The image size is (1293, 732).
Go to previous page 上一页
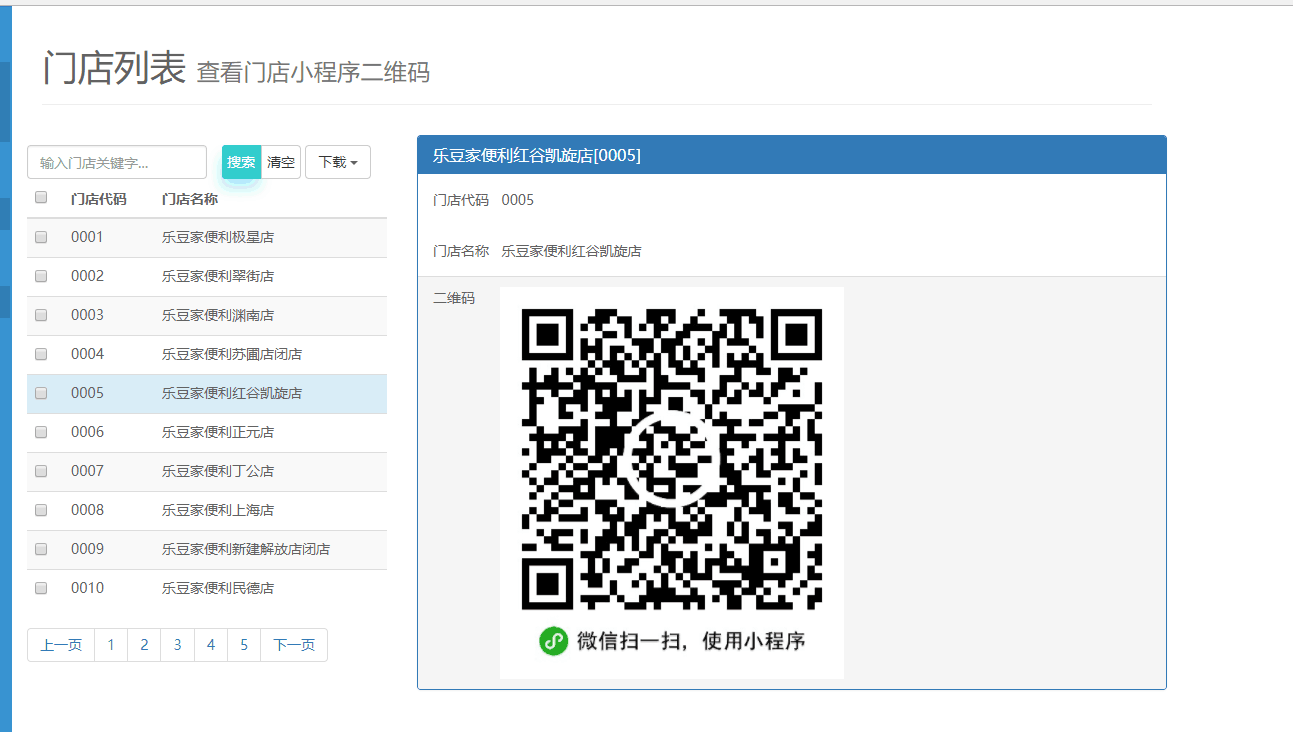coord(61,645)
